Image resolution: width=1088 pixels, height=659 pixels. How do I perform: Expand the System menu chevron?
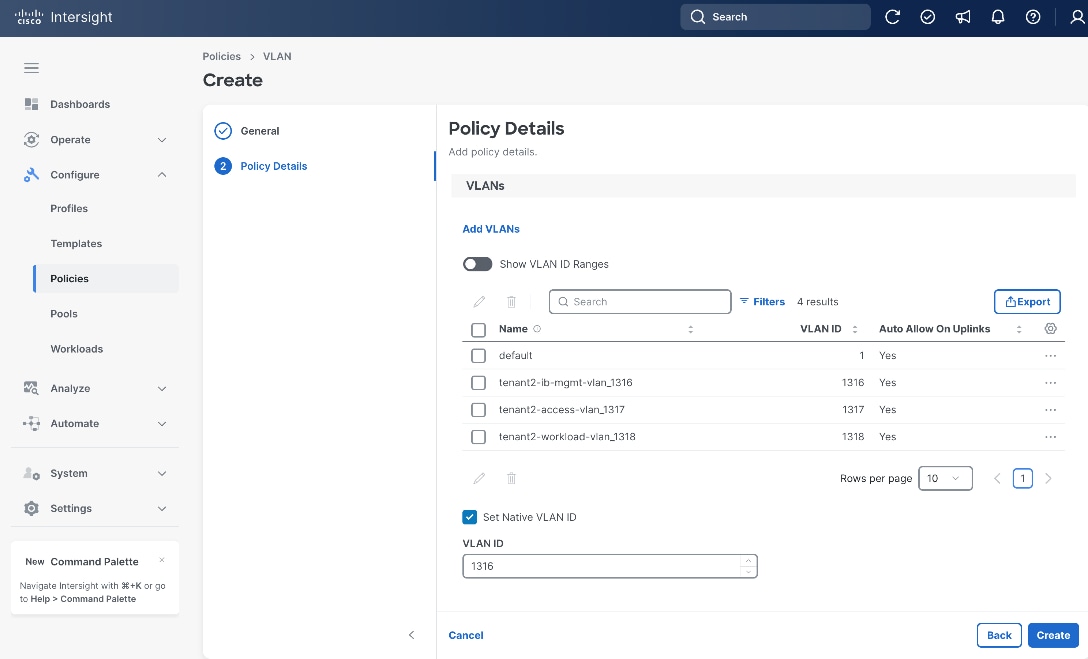click(162, 473)
